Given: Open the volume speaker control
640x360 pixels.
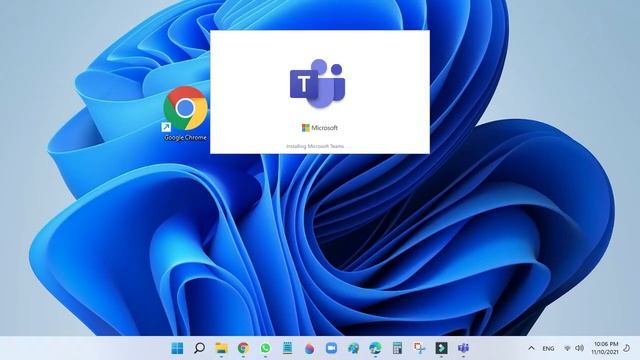Looking at the screenshot, I should coord(579,348).
